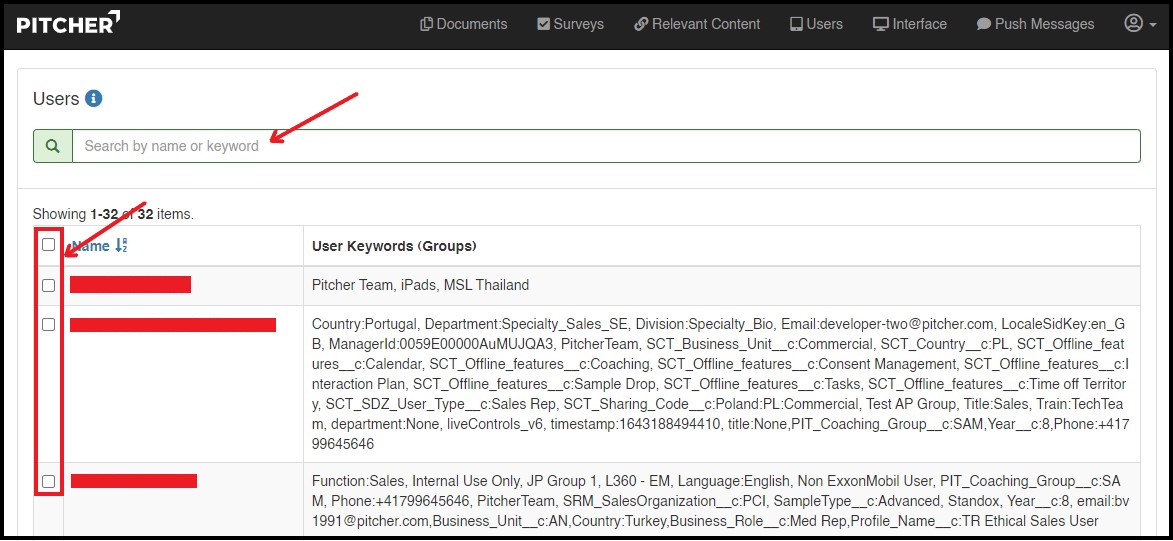Tick the select-all checkbox in the table header
The width and height of the screenshot is (1173, 541).
pos(48,245)
